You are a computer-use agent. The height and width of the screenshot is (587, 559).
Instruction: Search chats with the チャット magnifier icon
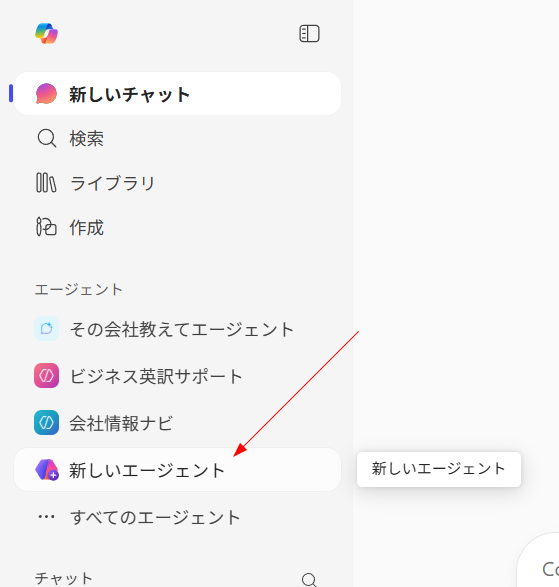click(x=309, y=580)
